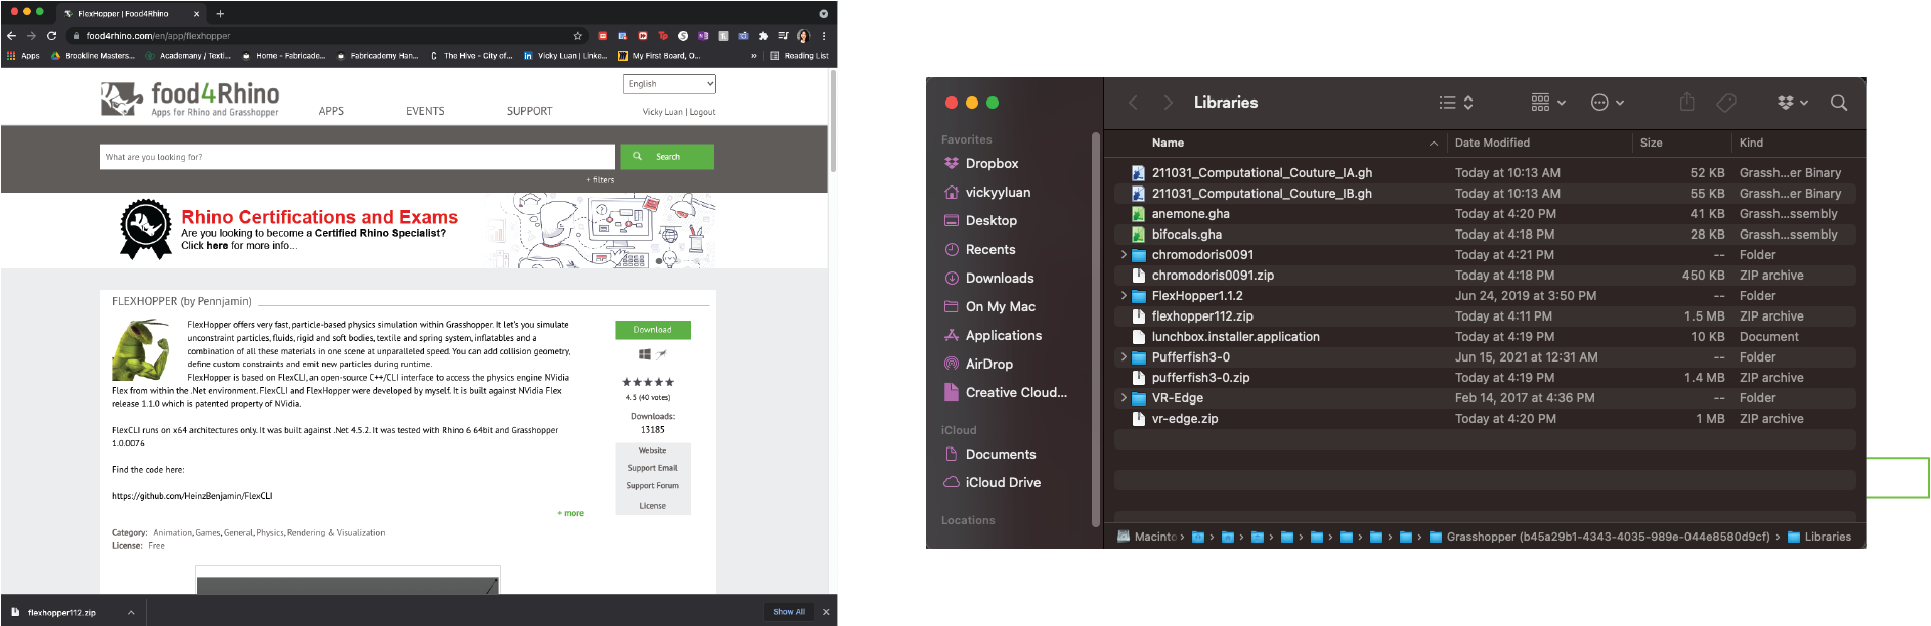Click Show All downloads button
1931x626 pixels.
(789, 612)
